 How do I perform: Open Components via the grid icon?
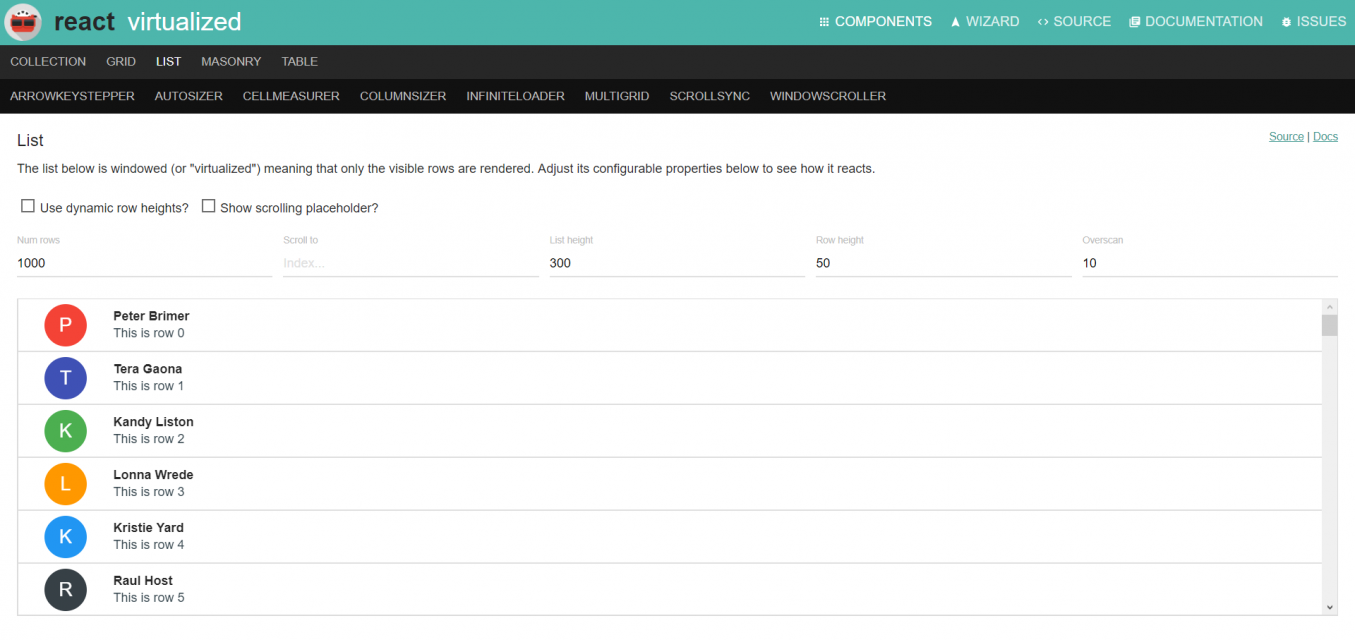tap(823, 21)
